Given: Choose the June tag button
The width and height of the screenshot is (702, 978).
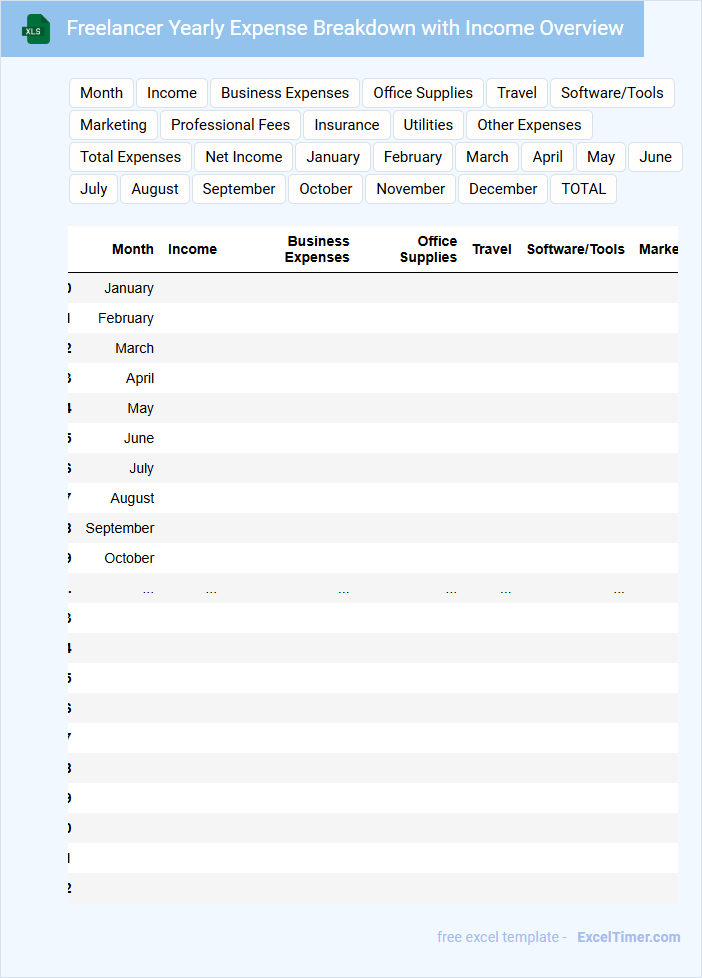Looking at the screenshot, I should pyautogui.click(x=655, y=157).
